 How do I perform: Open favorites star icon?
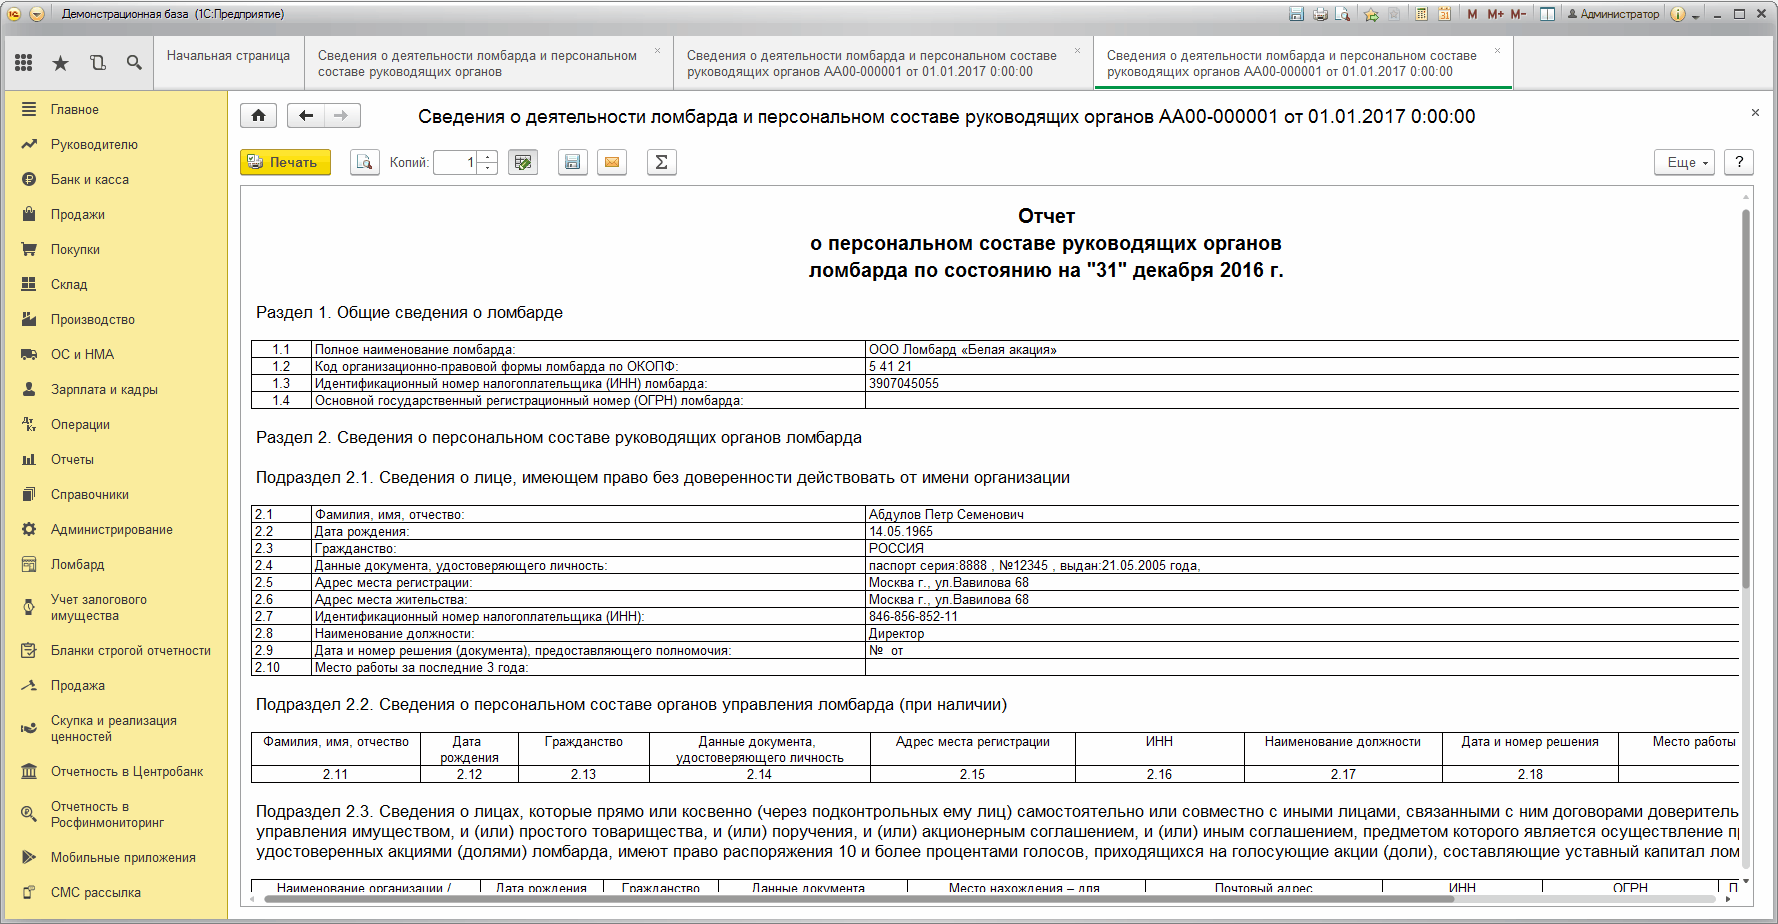60,63
